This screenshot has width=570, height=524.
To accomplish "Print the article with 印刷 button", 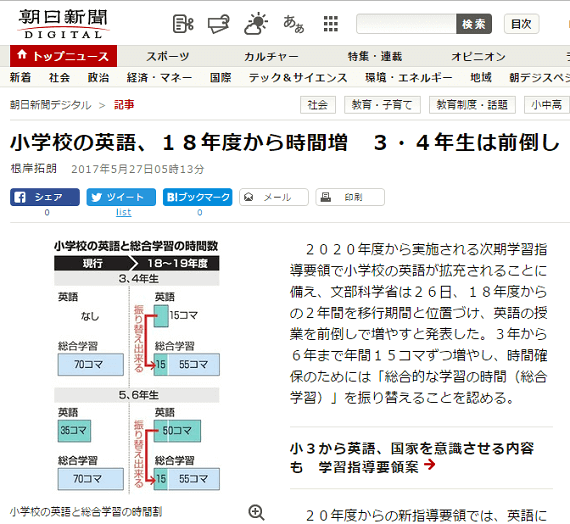I will [x=350, y=197].
